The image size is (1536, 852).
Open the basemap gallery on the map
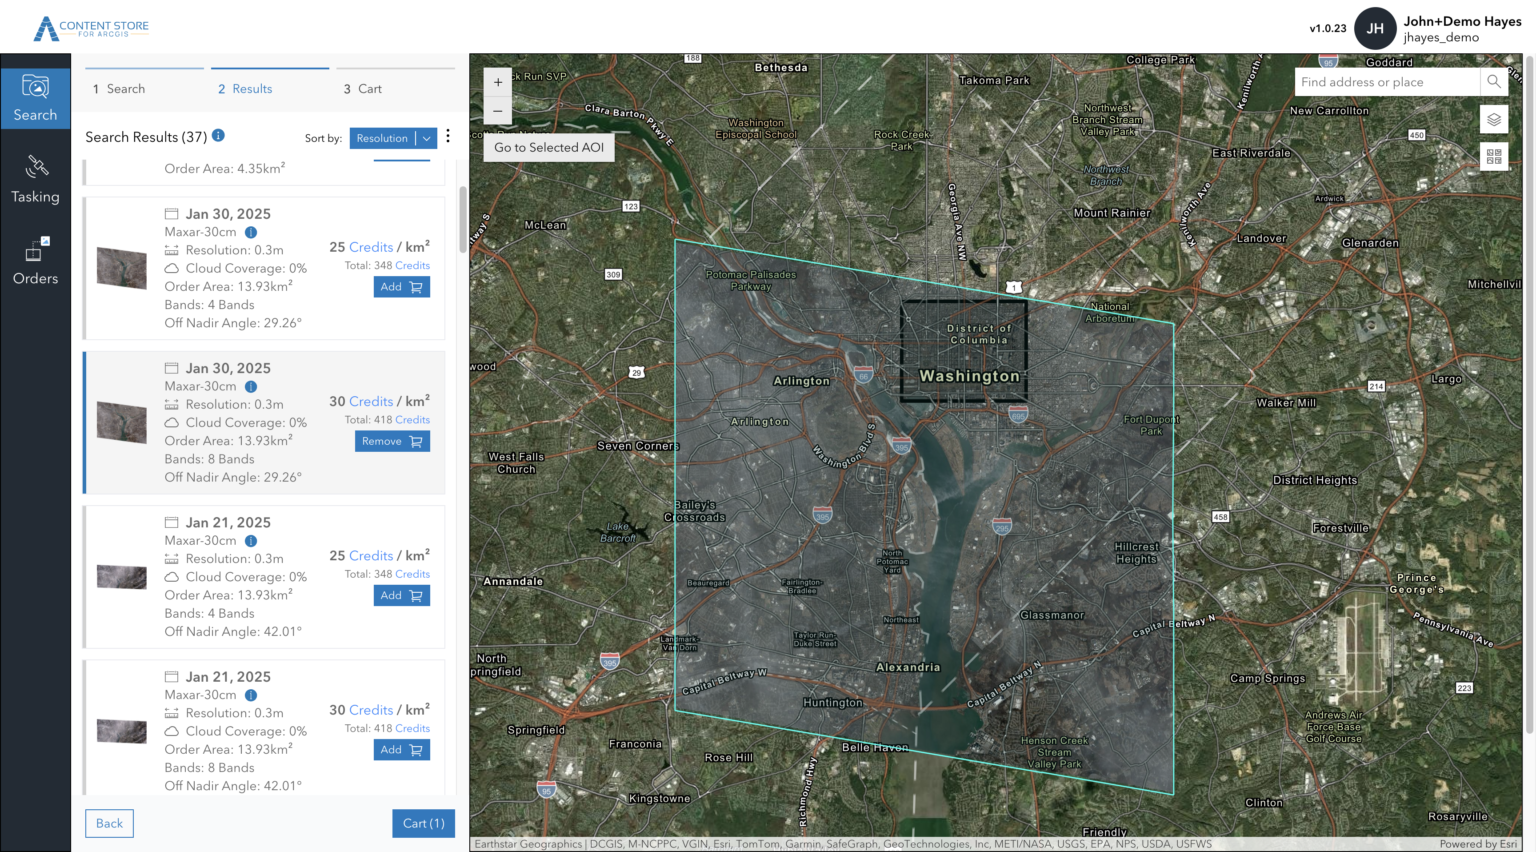[x=1493, y=156]
